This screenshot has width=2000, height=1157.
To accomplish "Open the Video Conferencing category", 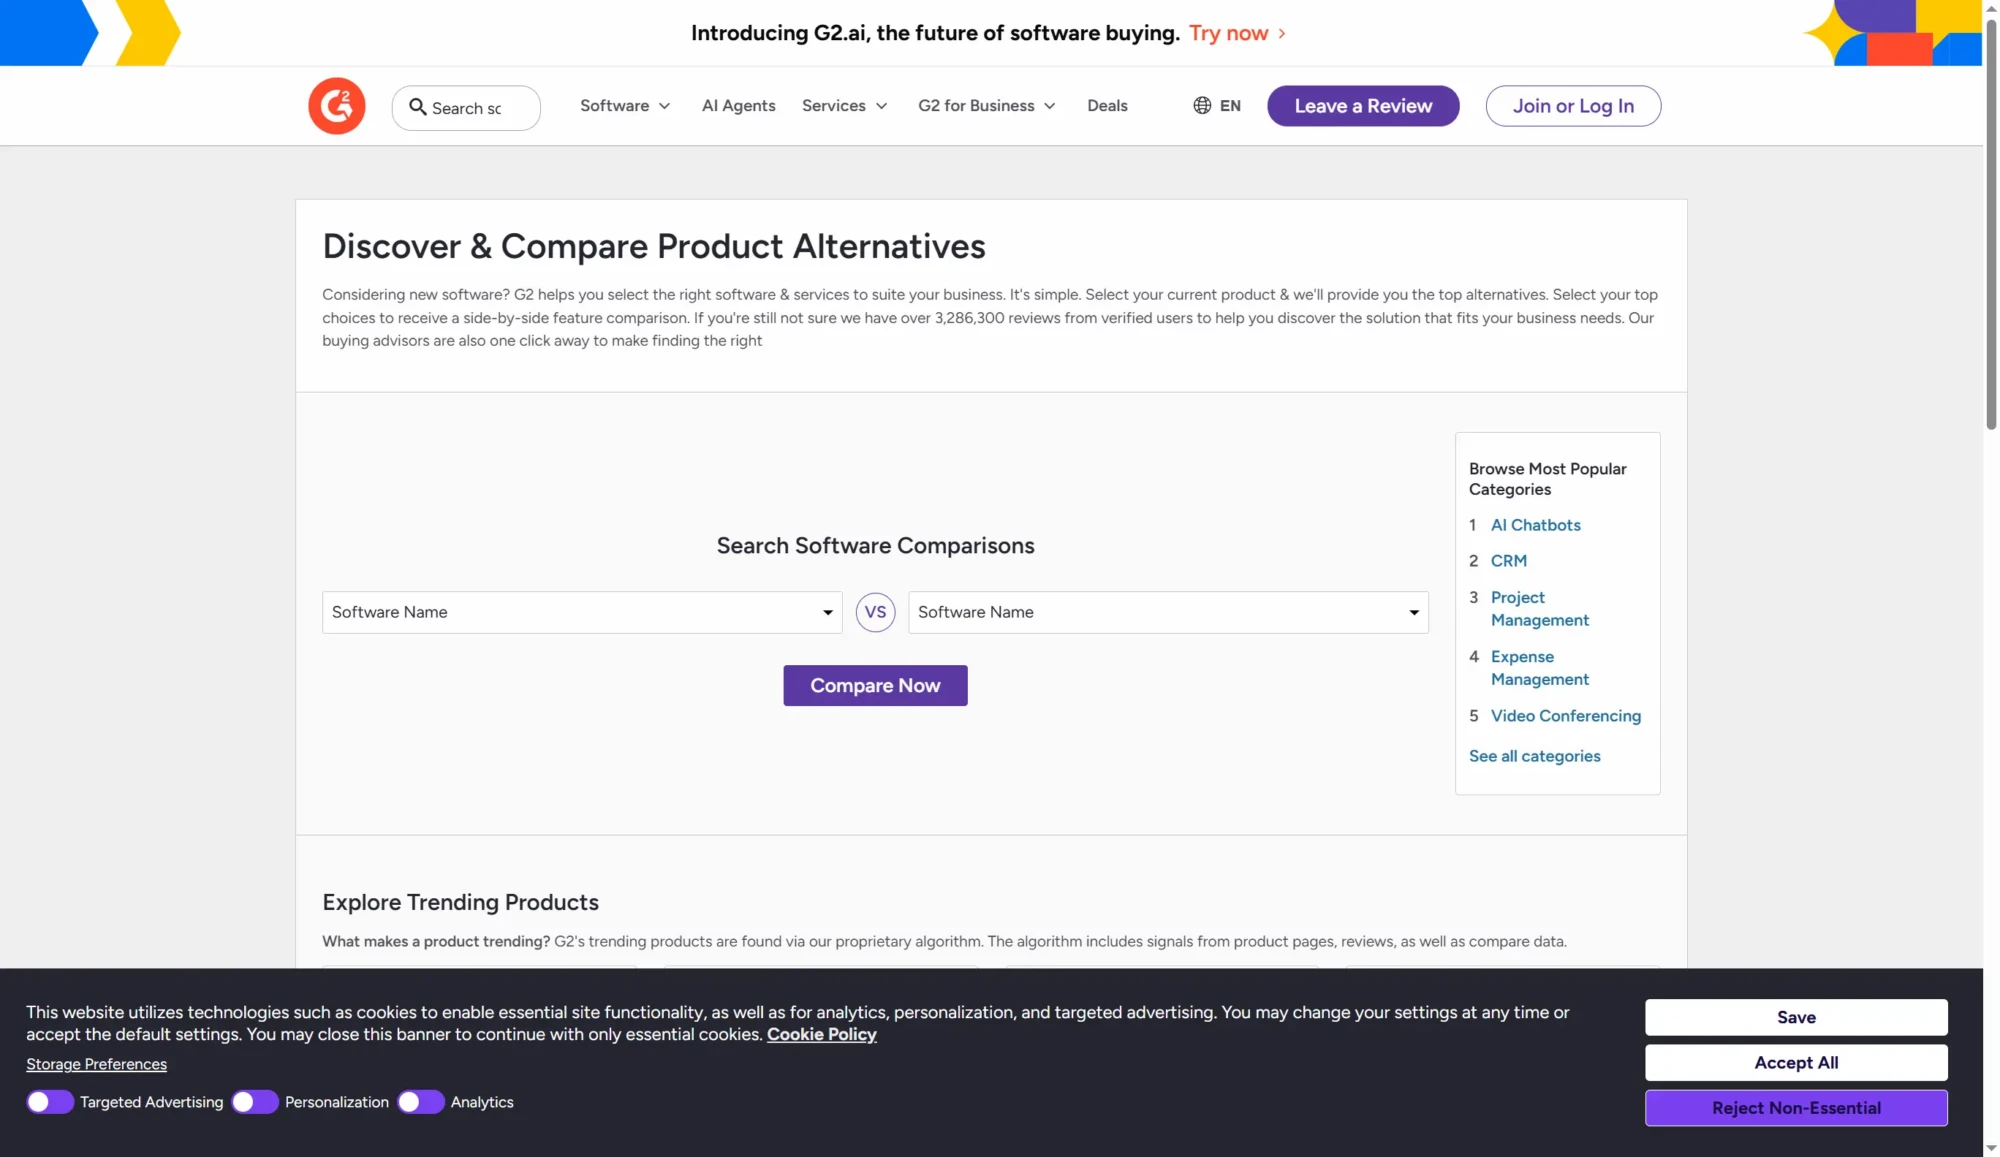I will click(1565, 716).
